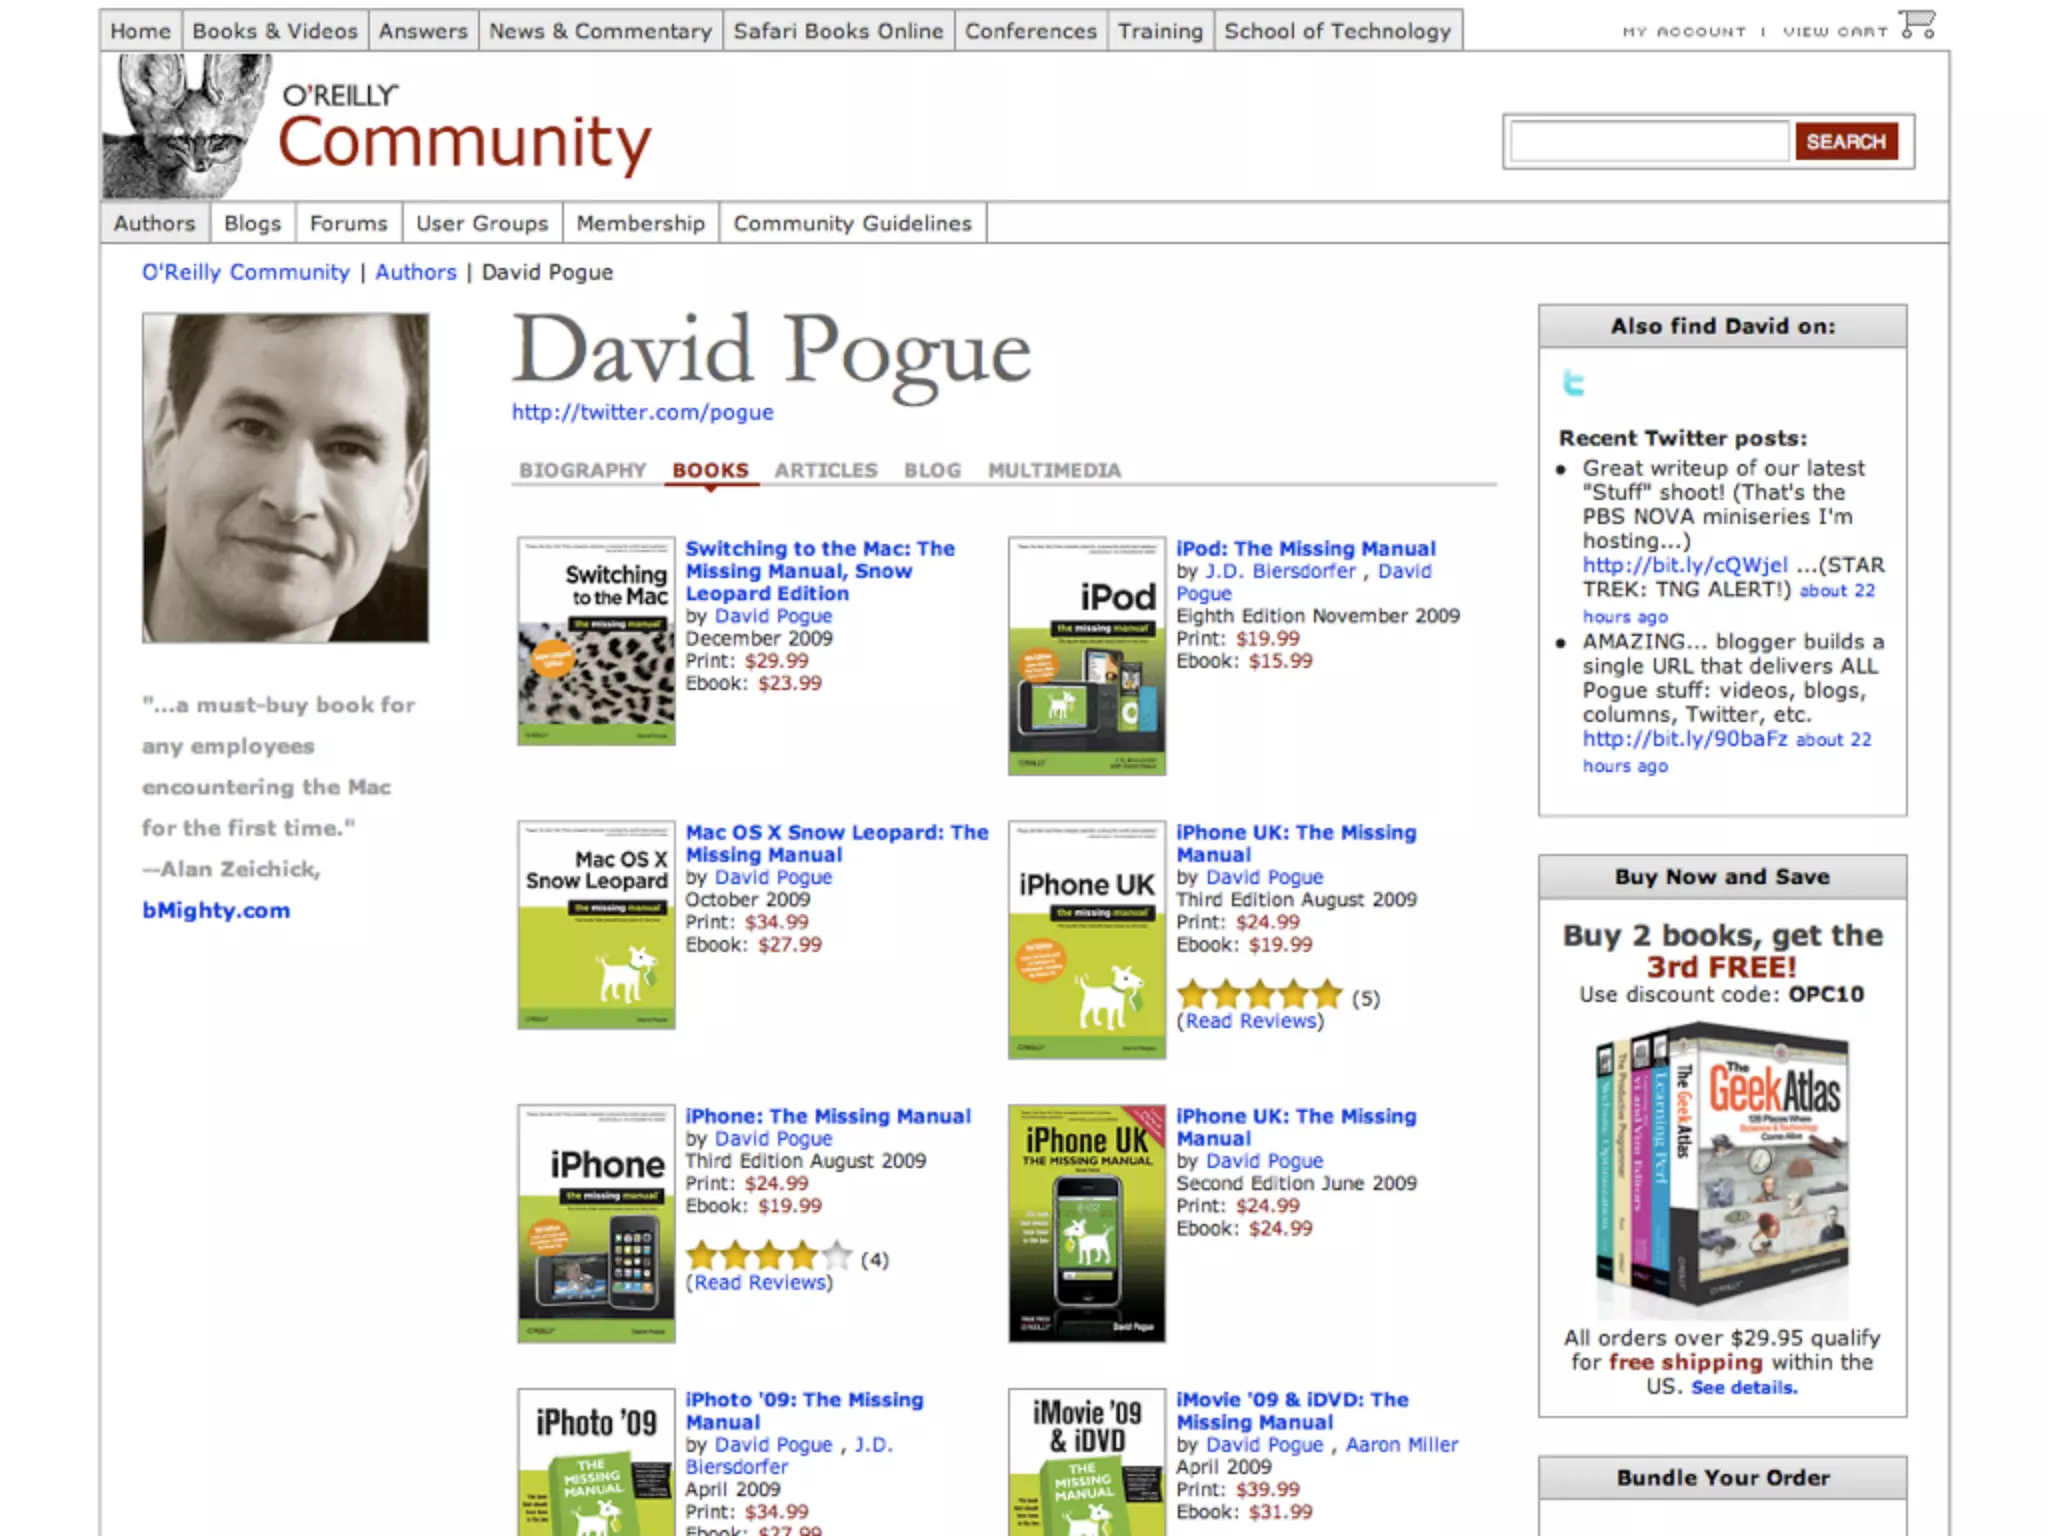Open Switching to the Mac book cover

[596, 641]
